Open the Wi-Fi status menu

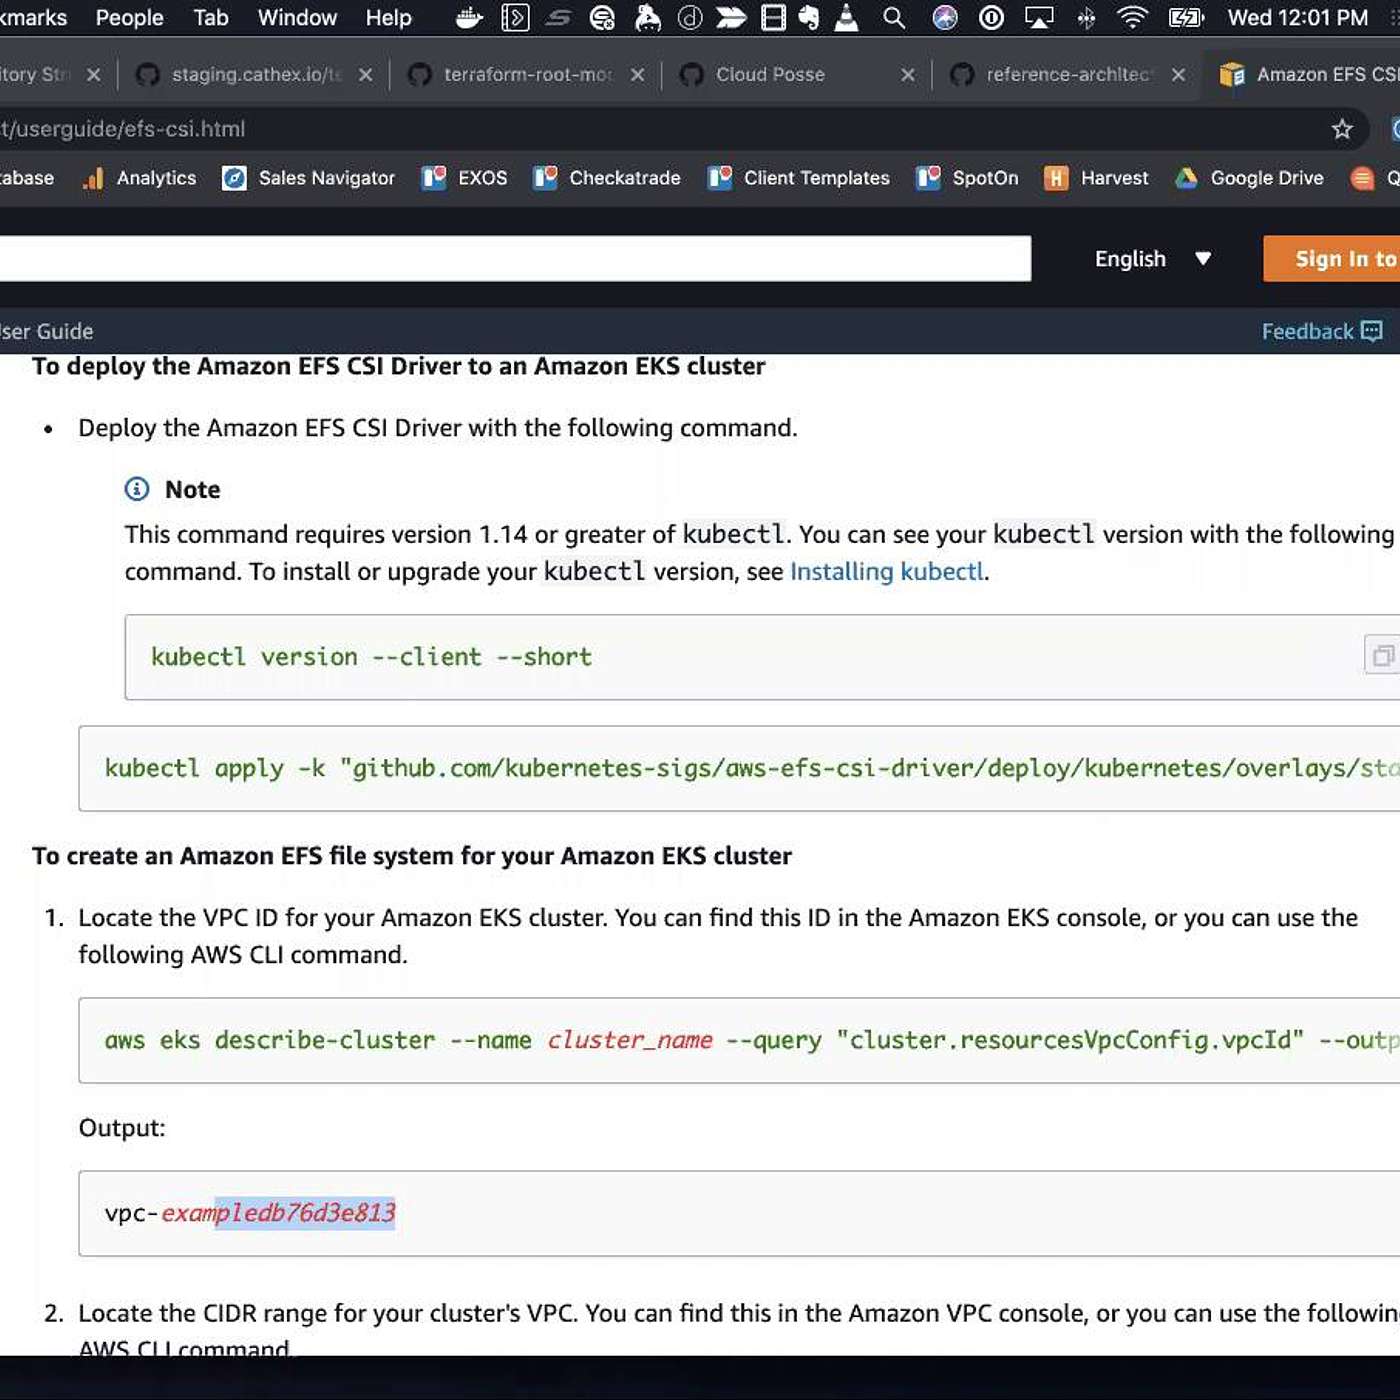point(1132,18)
